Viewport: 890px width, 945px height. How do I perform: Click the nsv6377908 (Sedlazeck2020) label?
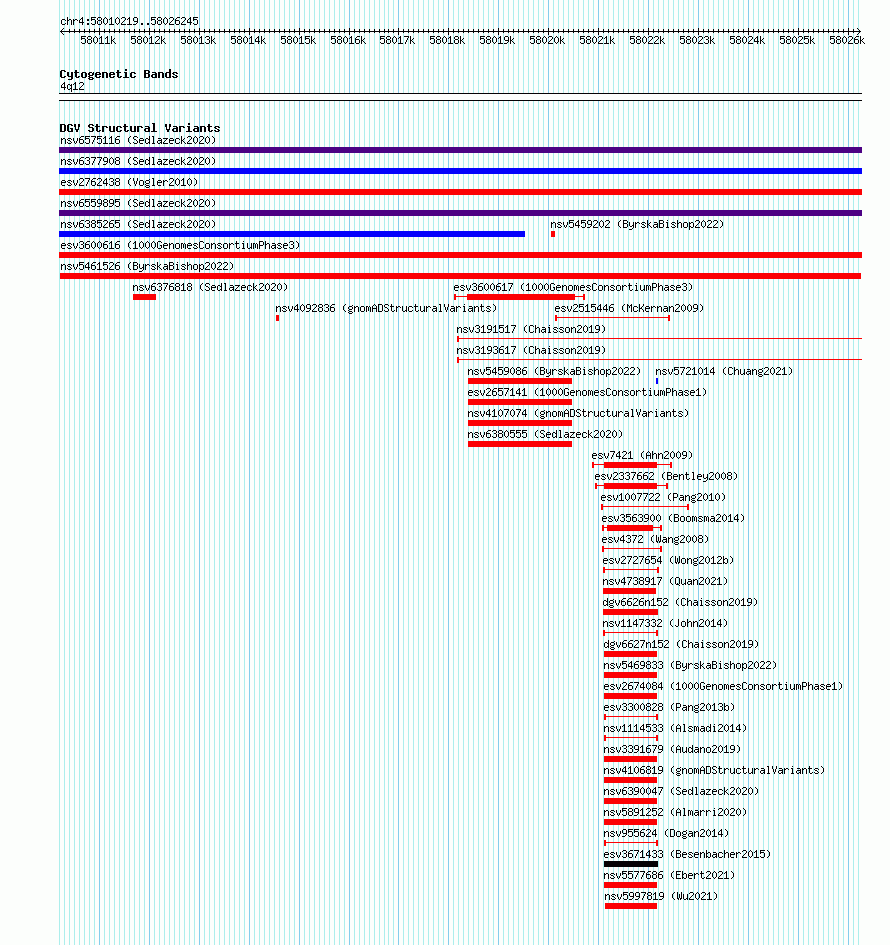138,162
